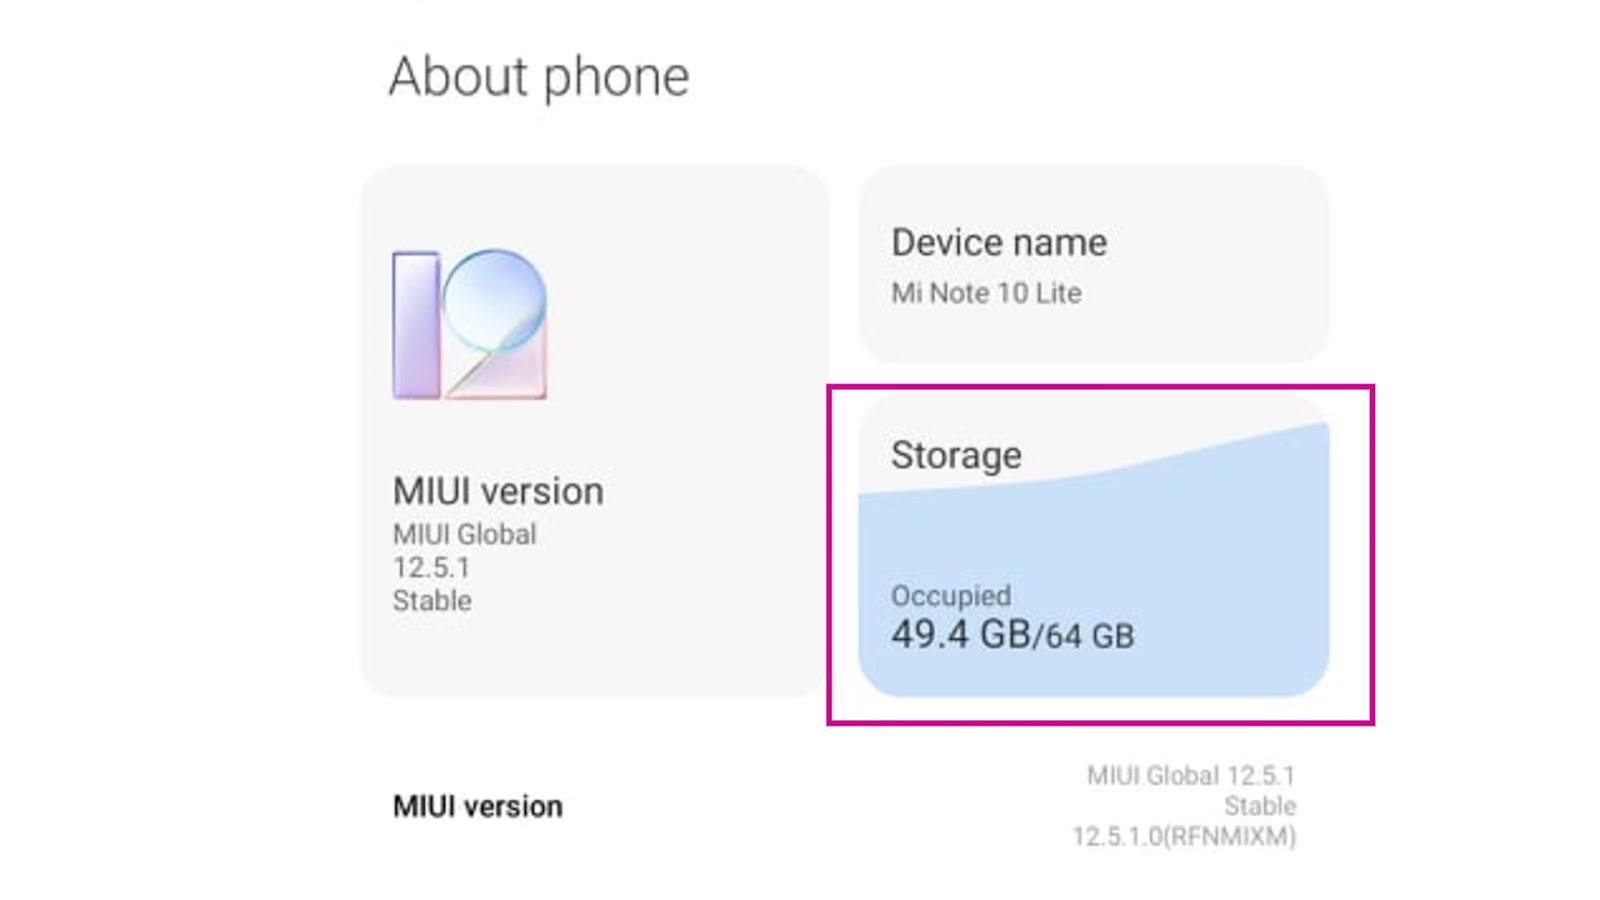Click the MIUI Global 12.5.1 Stable card text
1600x900 pixels.
[x=464, y=567]
